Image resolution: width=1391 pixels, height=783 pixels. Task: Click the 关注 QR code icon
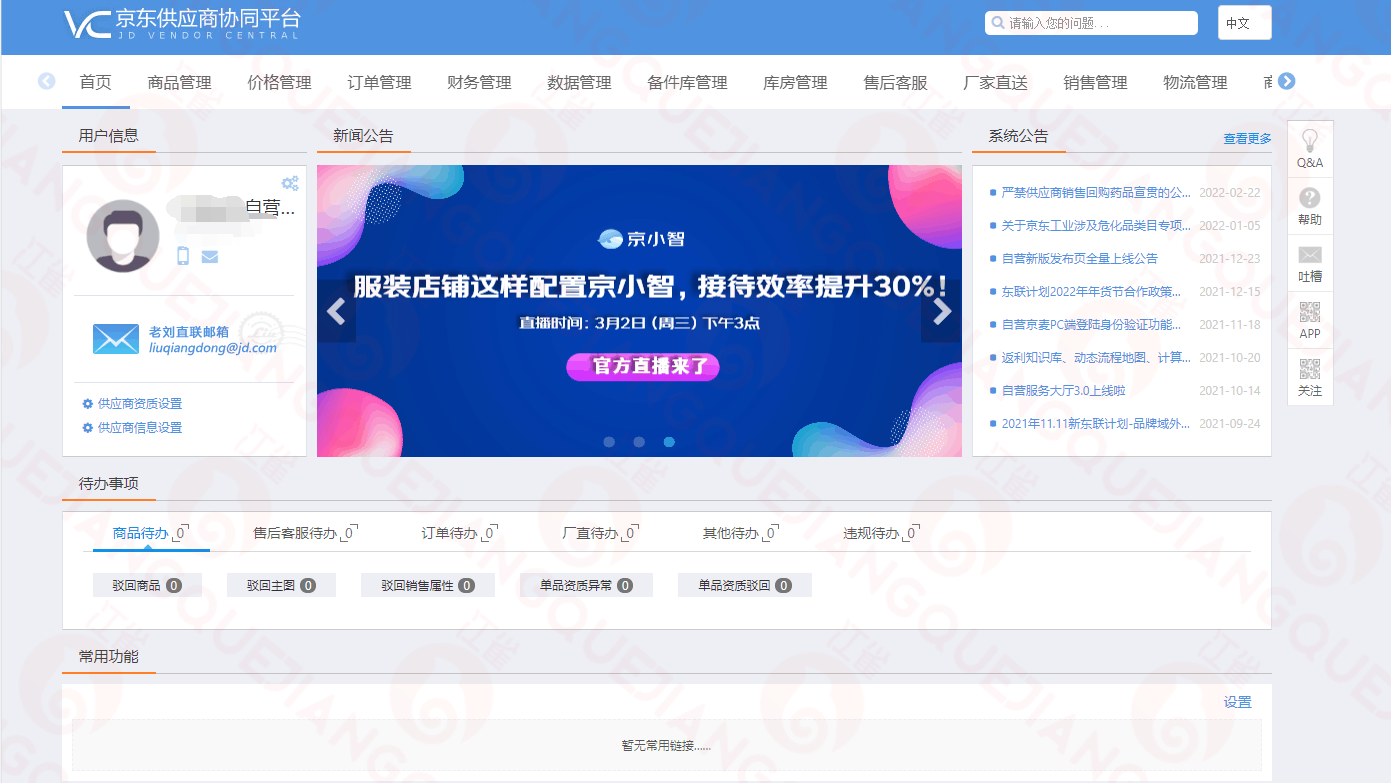point(1310,369)
